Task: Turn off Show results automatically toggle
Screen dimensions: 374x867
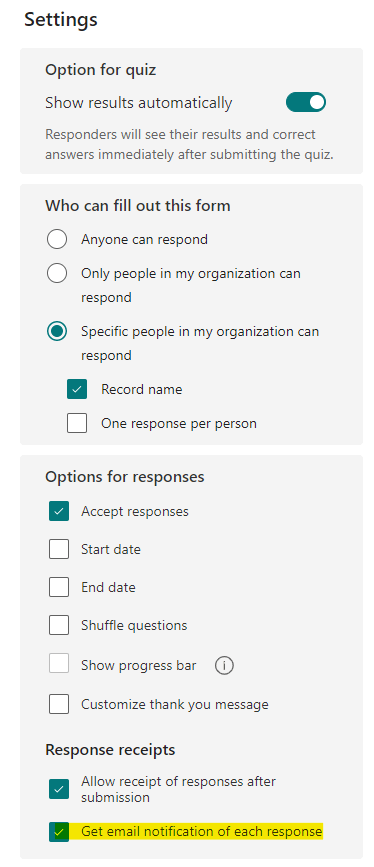Action: pos(306,102)
